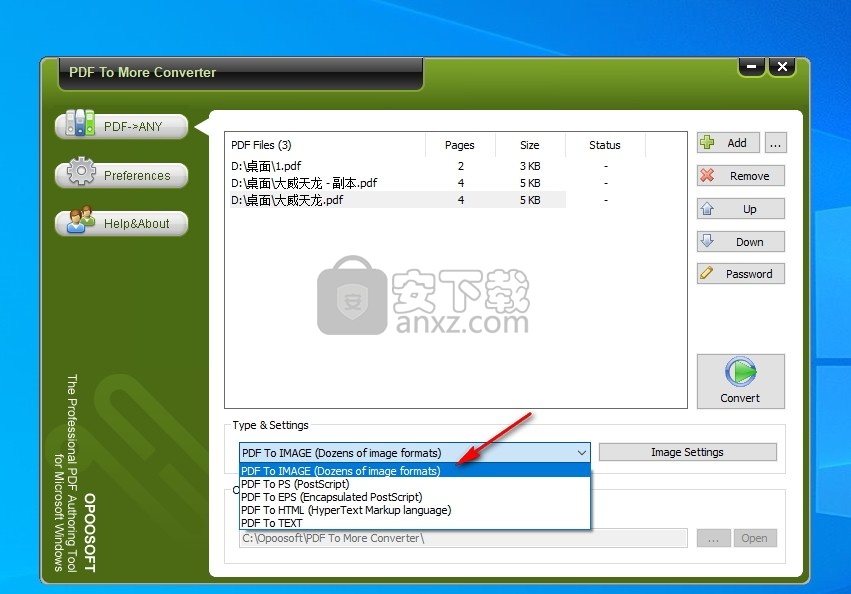Click the pencil Password button
851x594 pixels.
click(741, 274)
